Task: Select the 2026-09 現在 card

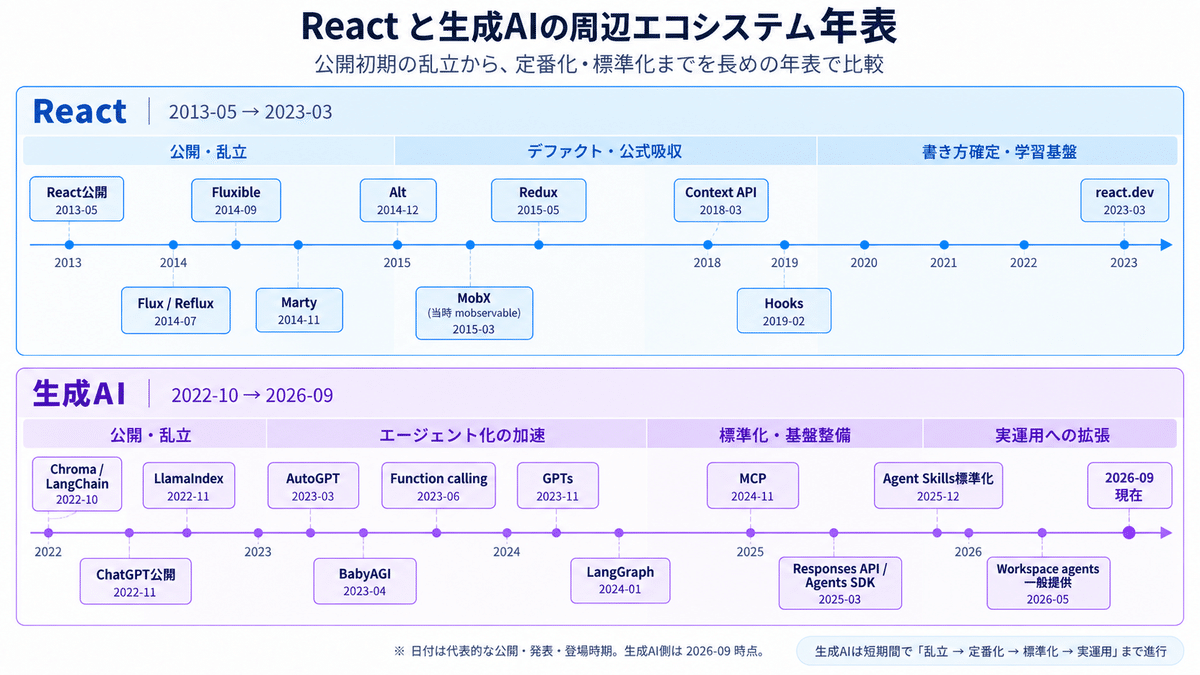Action: (x=1129, y=487)
